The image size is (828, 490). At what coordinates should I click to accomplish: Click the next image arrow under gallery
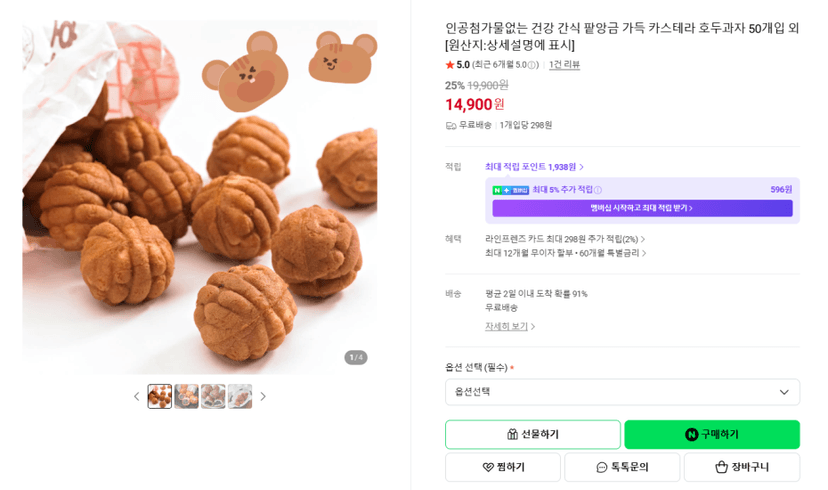263,397
